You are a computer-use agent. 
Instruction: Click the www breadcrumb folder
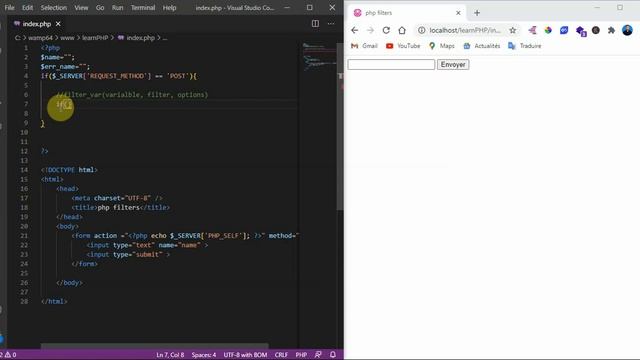click(67, 38)
